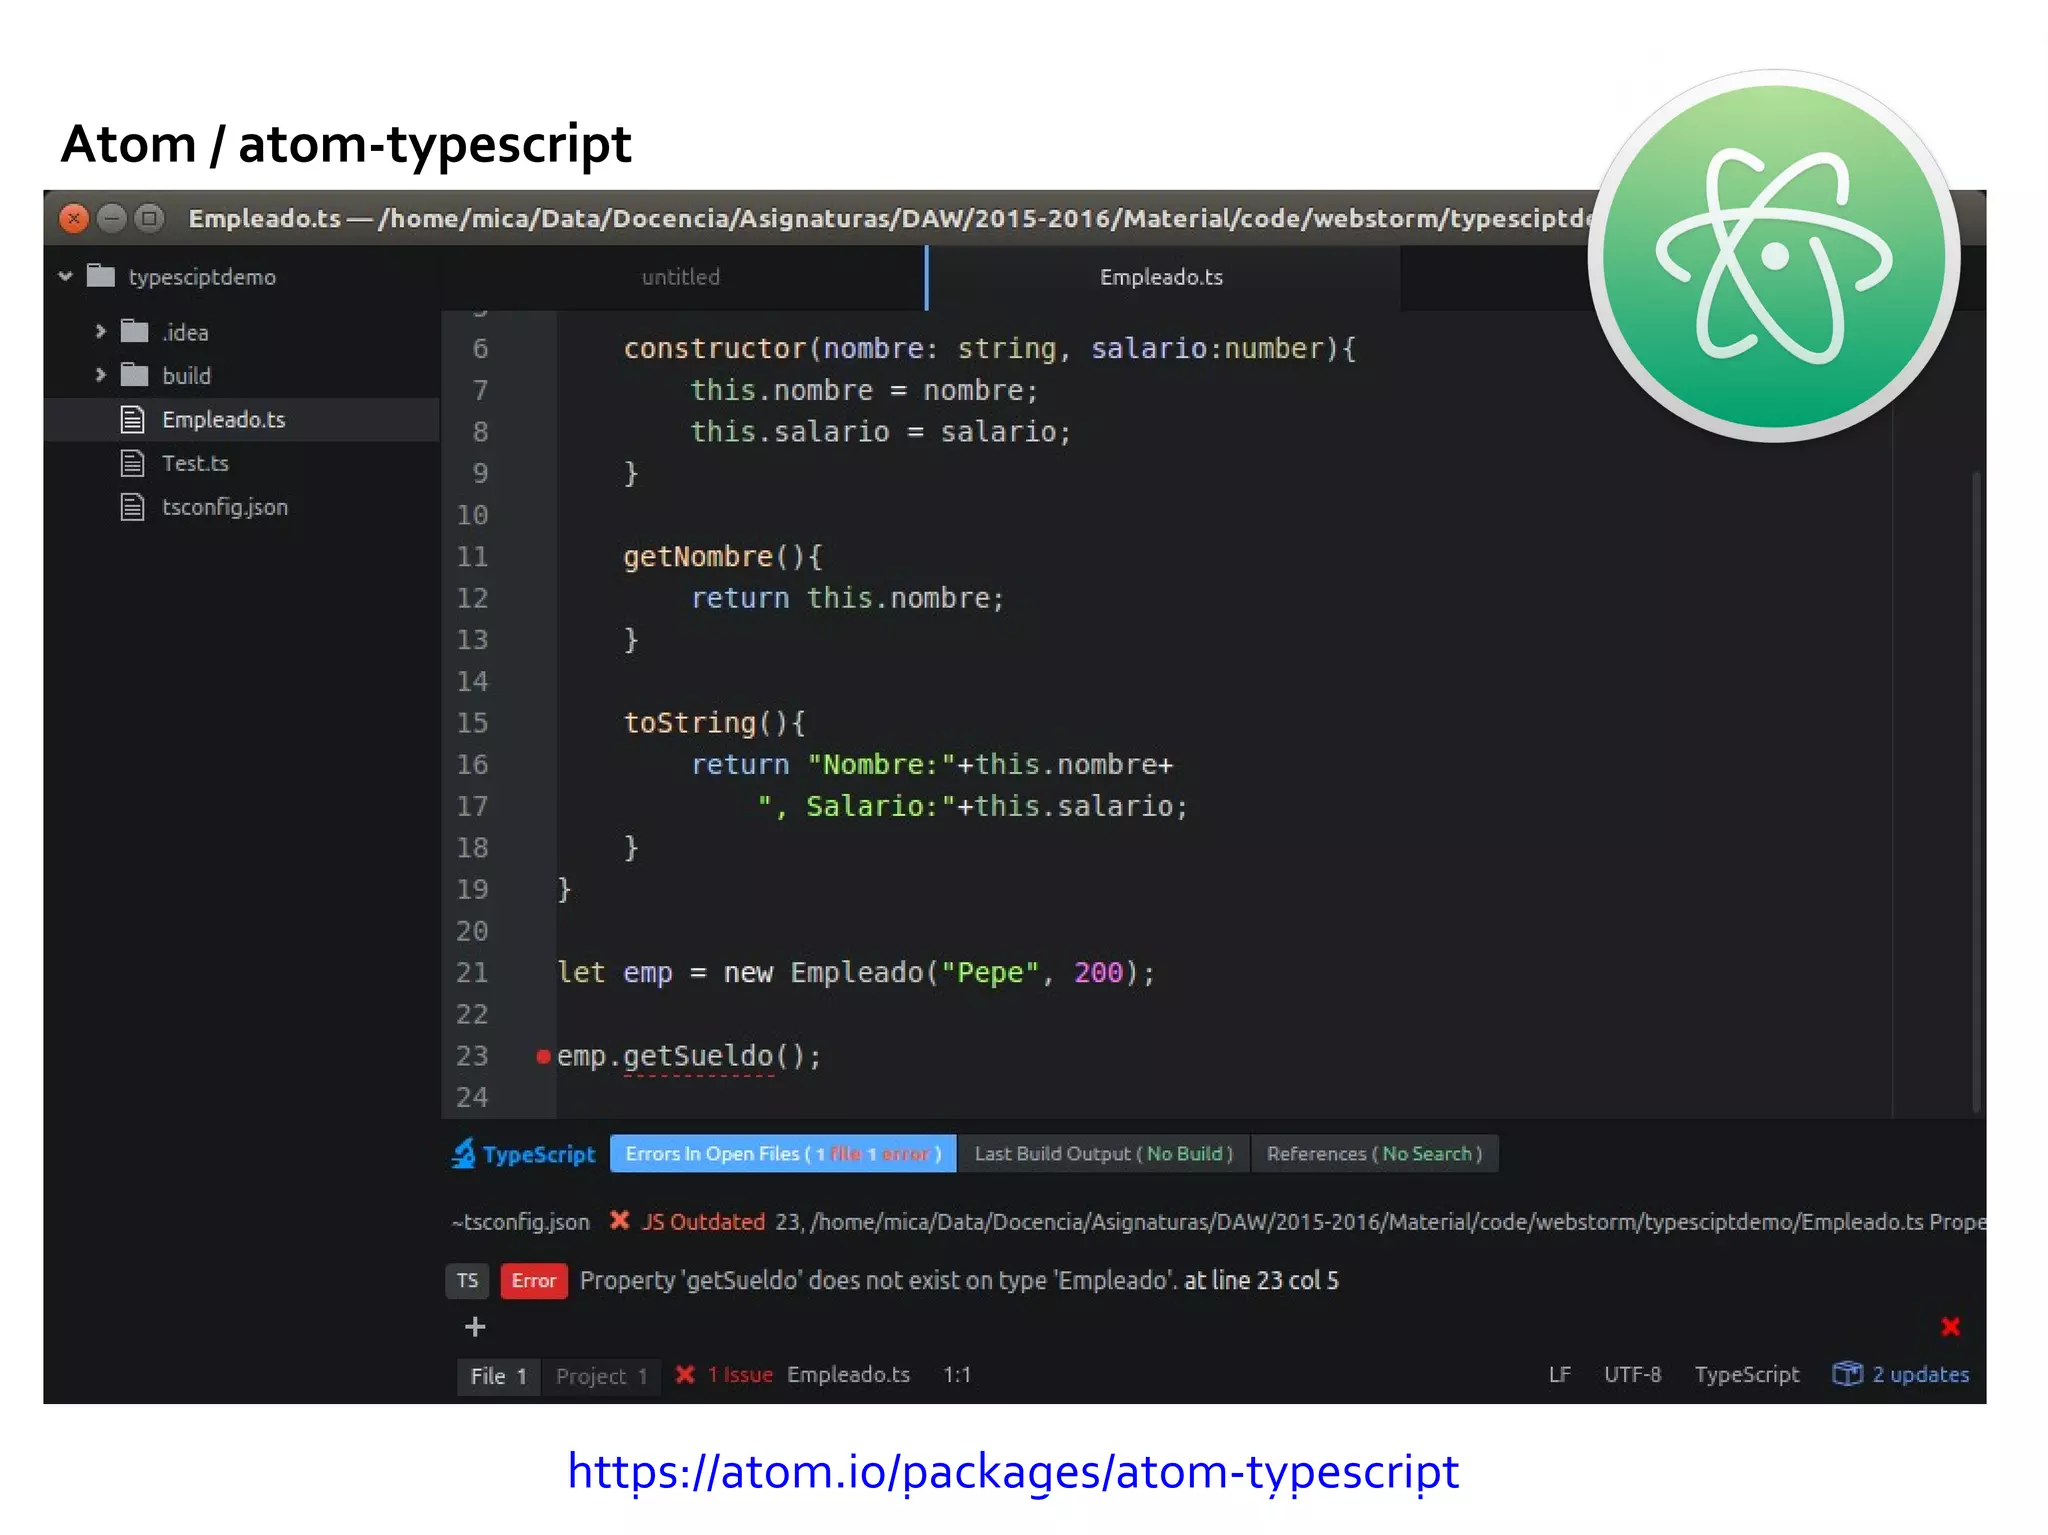Switch to the Empleado.ts editor tab
The width and height of the screenshot is (2048, 1535).
[1162, 277]
